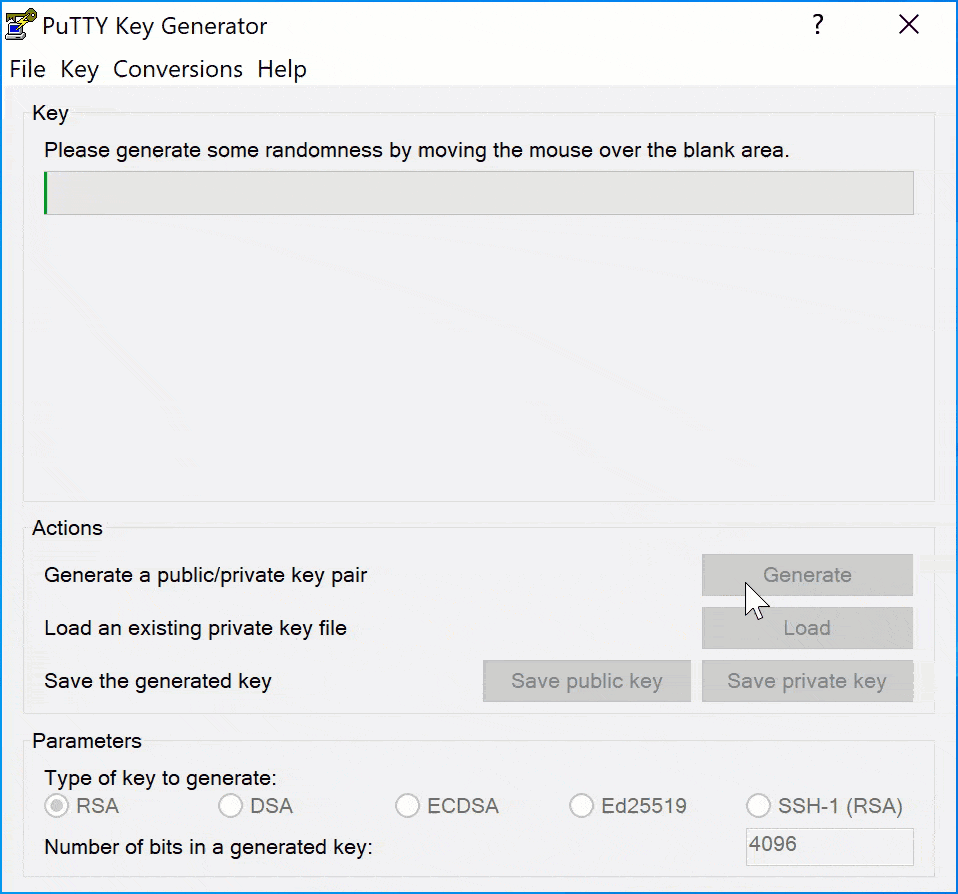Open the Conversions menu
The image size is (958, 894).
[178, 69]
